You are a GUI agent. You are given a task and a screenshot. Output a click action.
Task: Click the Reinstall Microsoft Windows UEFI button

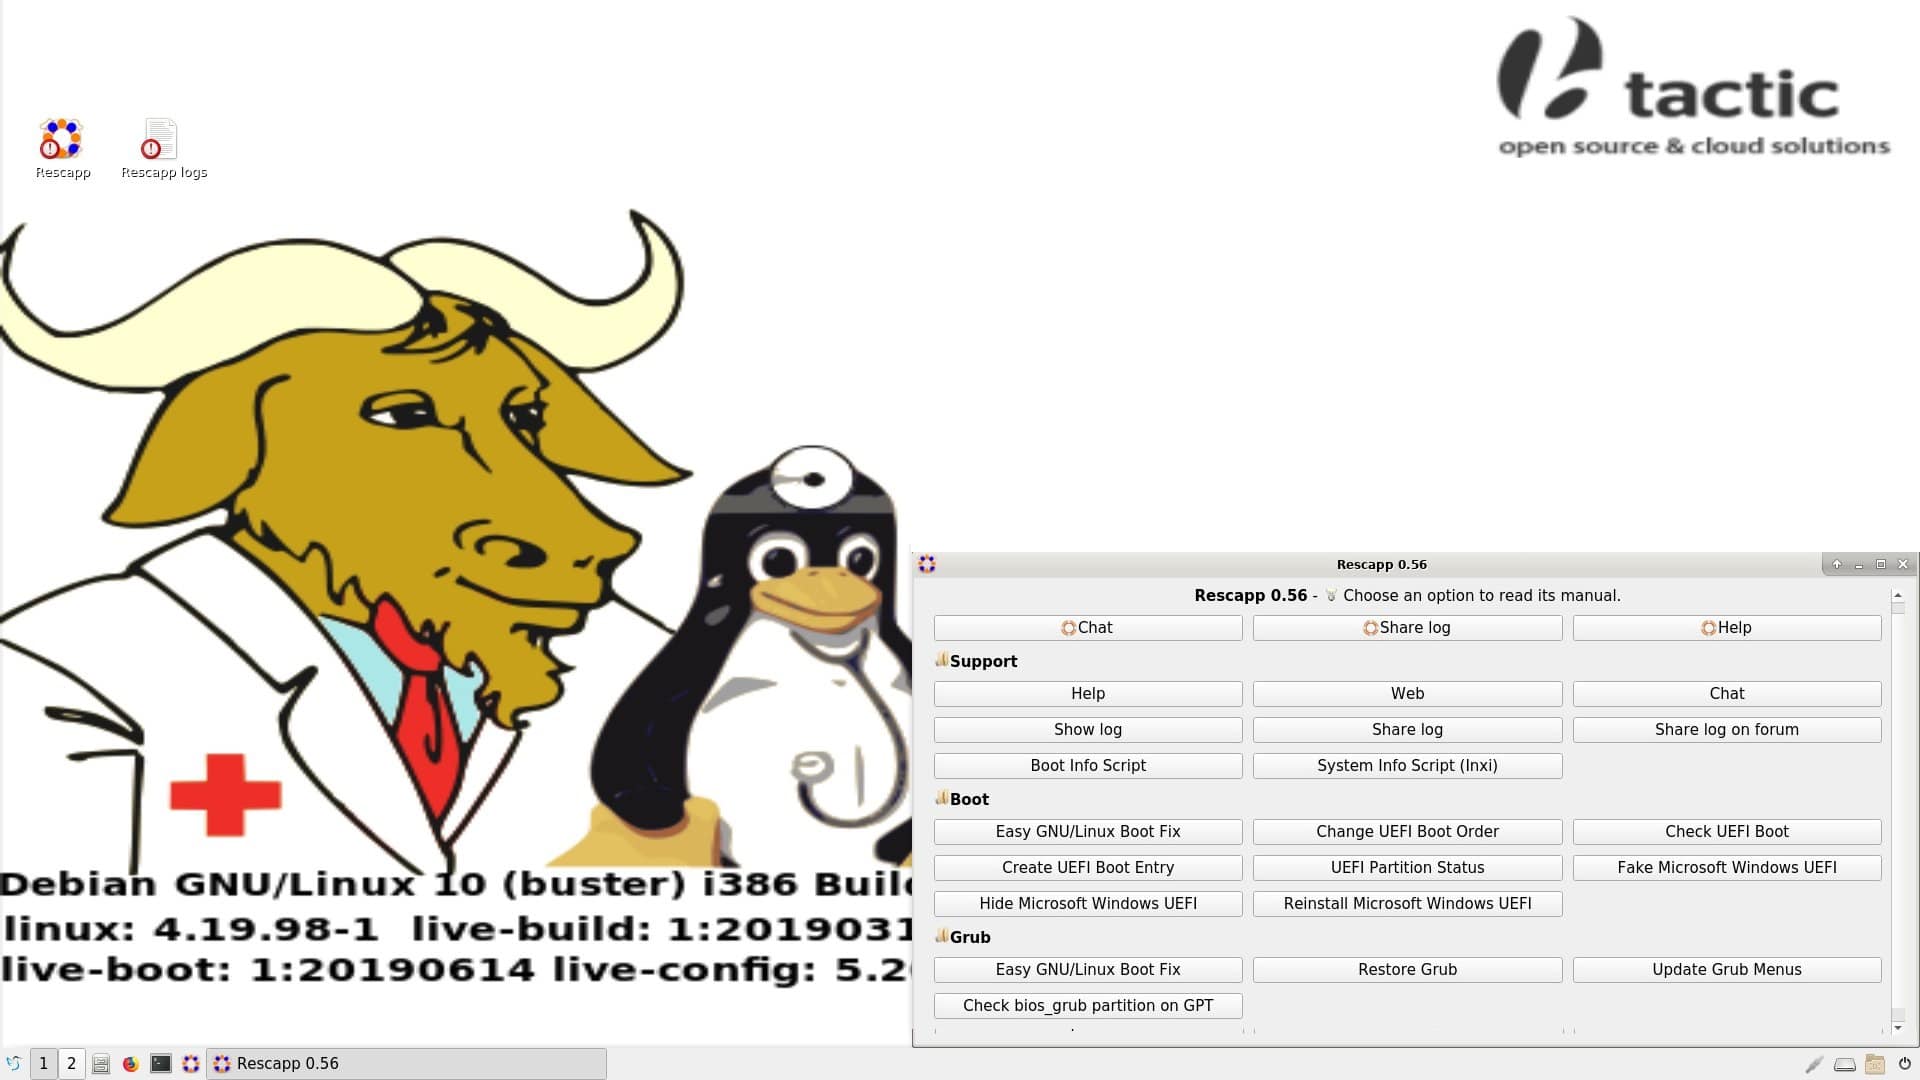click(1407, 903)
